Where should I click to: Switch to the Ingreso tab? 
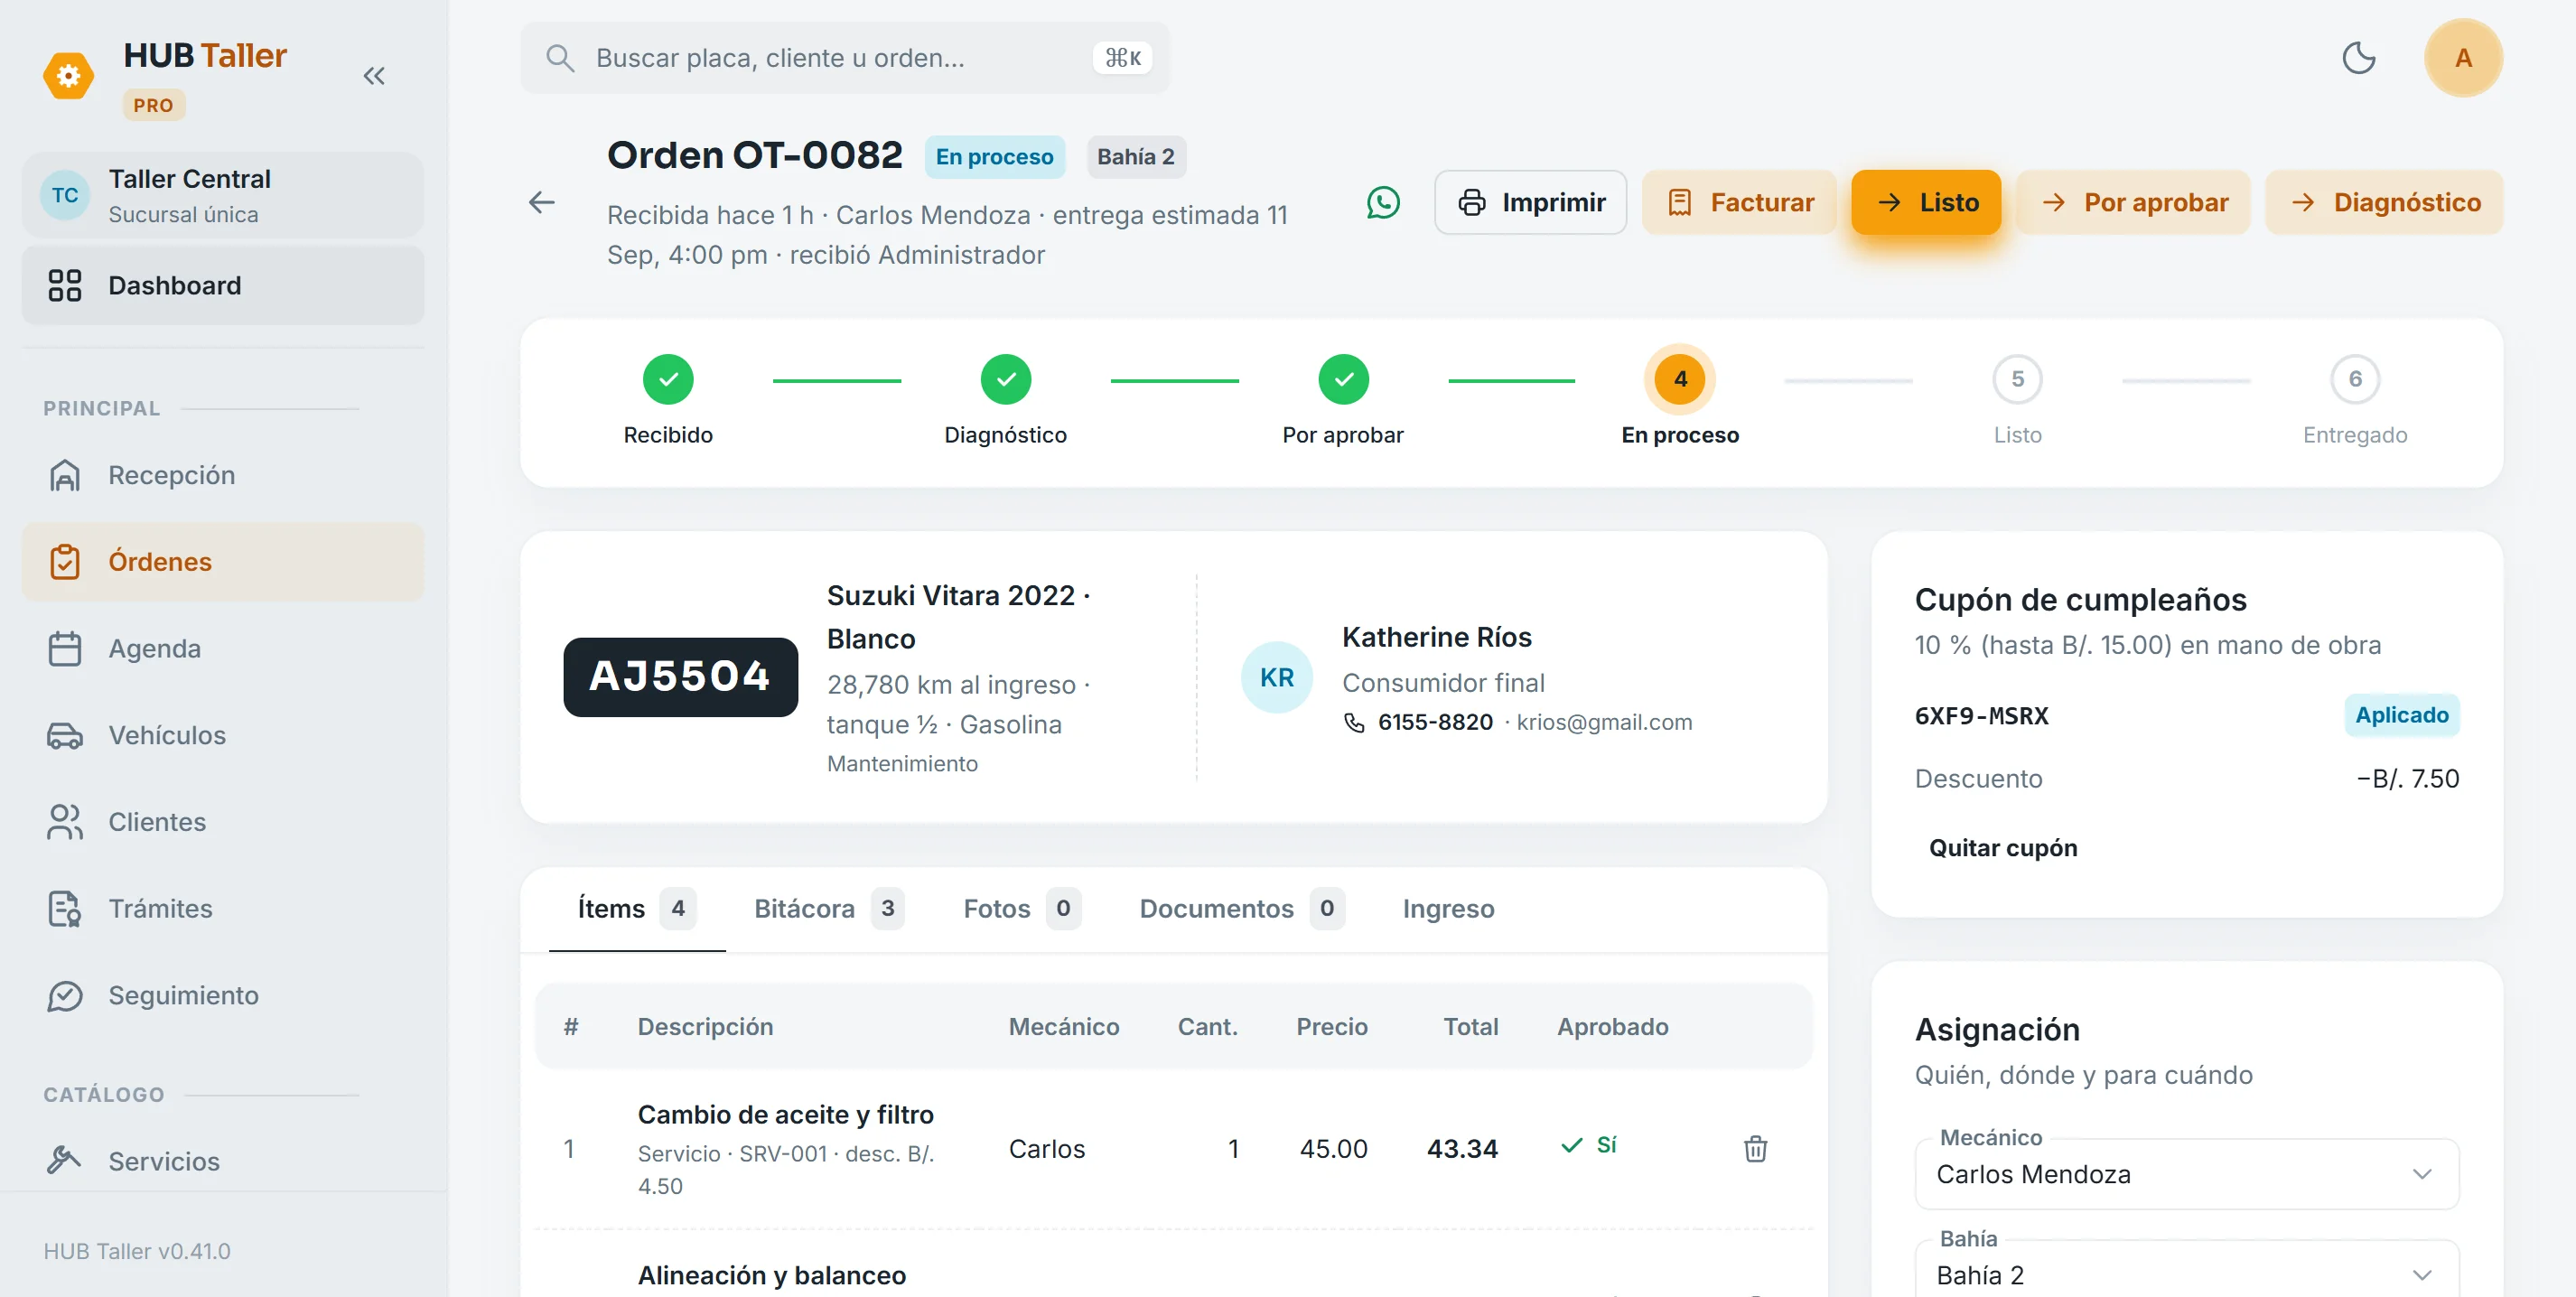(1449, 909)
